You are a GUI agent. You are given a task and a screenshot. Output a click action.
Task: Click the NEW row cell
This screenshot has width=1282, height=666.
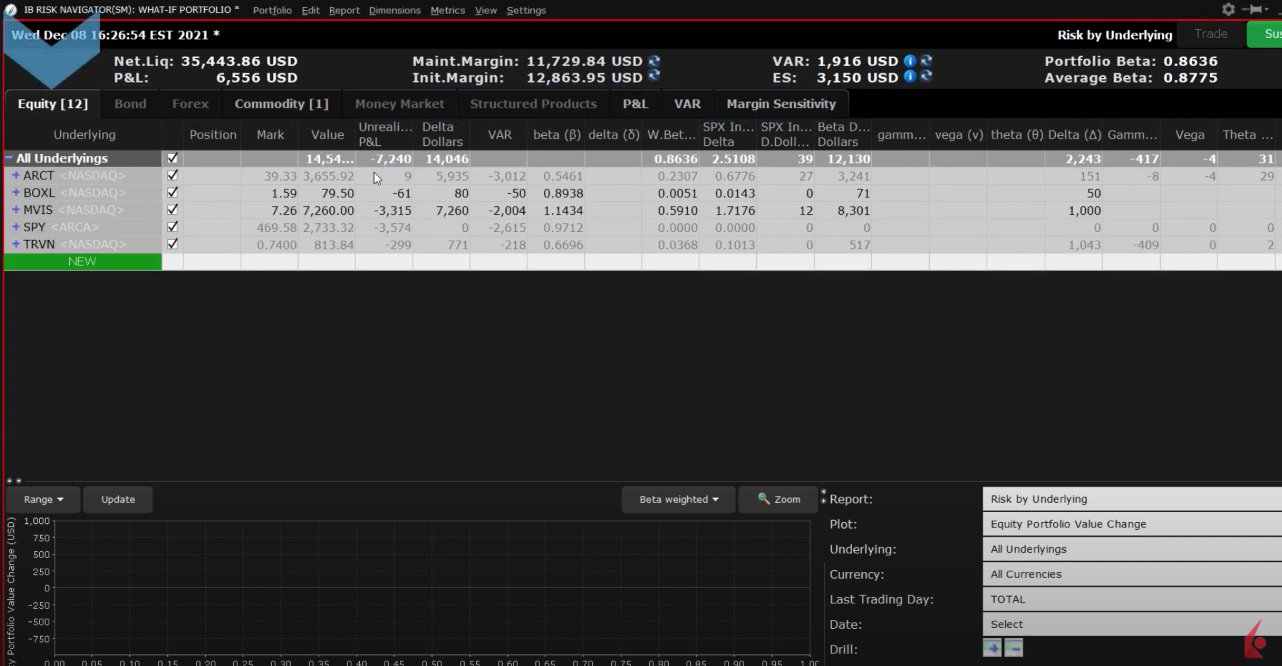(x=82, y=262)
